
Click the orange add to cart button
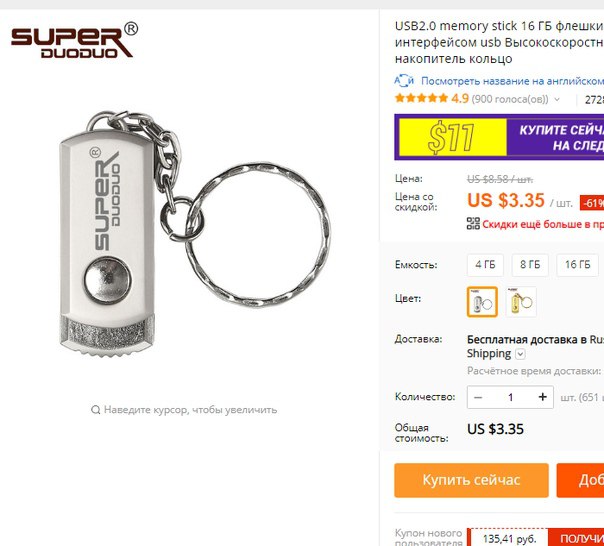click(580, 480)
